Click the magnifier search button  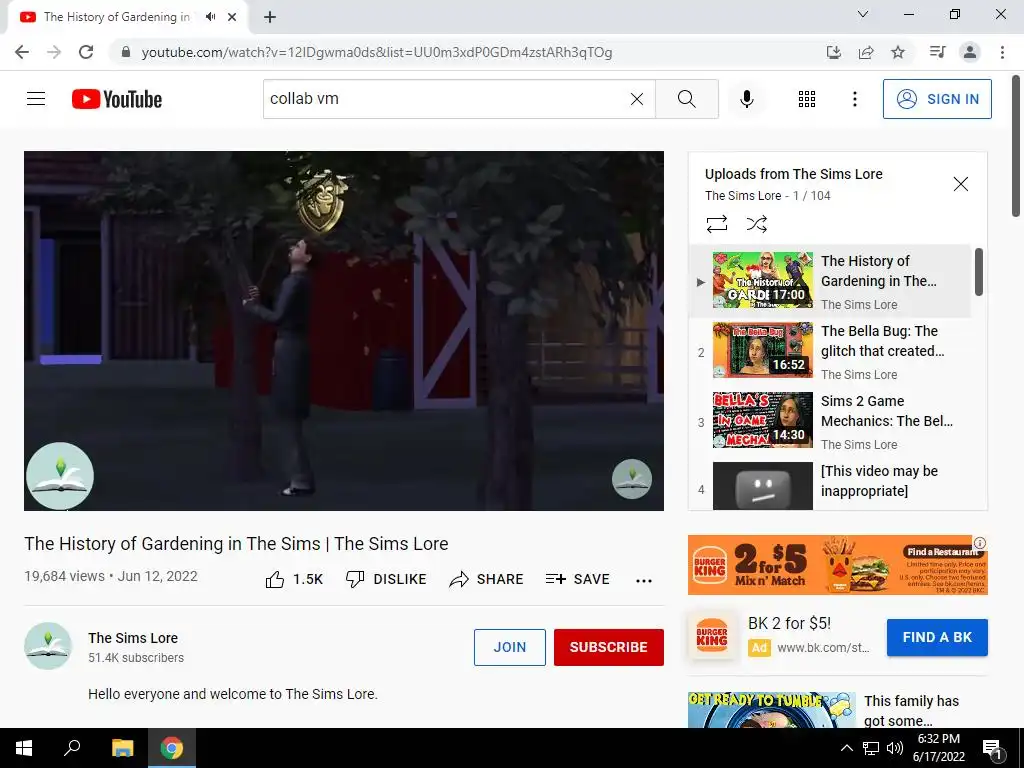click(x=686, y=99)
